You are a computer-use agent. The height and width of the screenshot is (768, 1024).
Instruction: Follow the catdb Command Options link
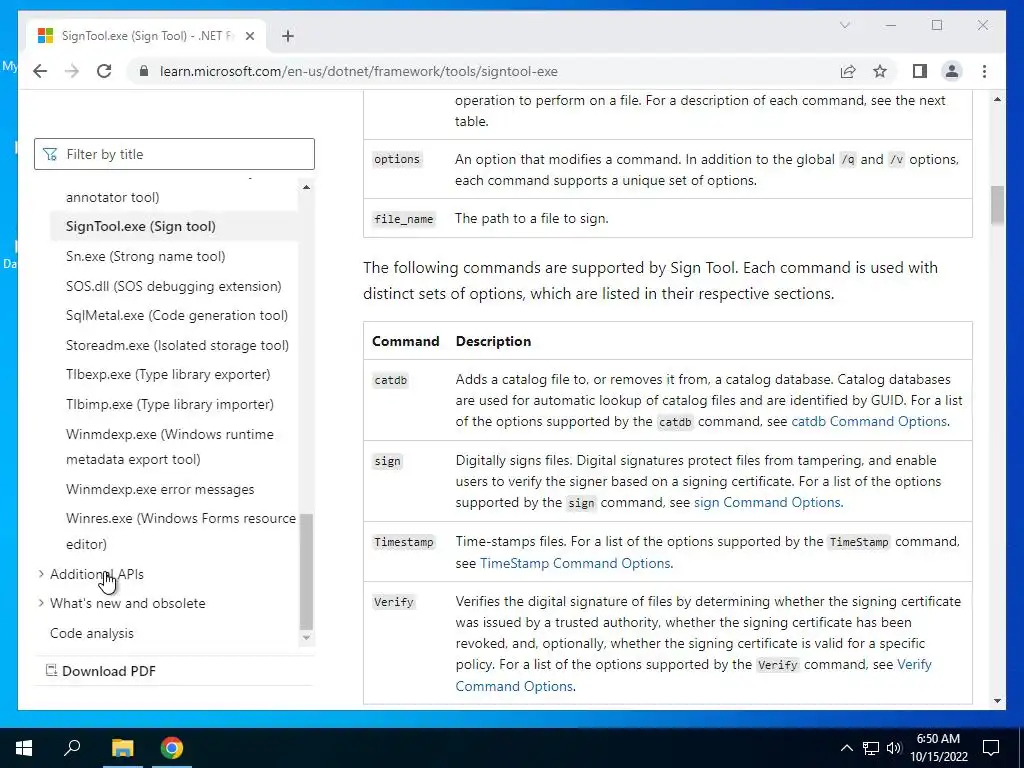point(869,421)
